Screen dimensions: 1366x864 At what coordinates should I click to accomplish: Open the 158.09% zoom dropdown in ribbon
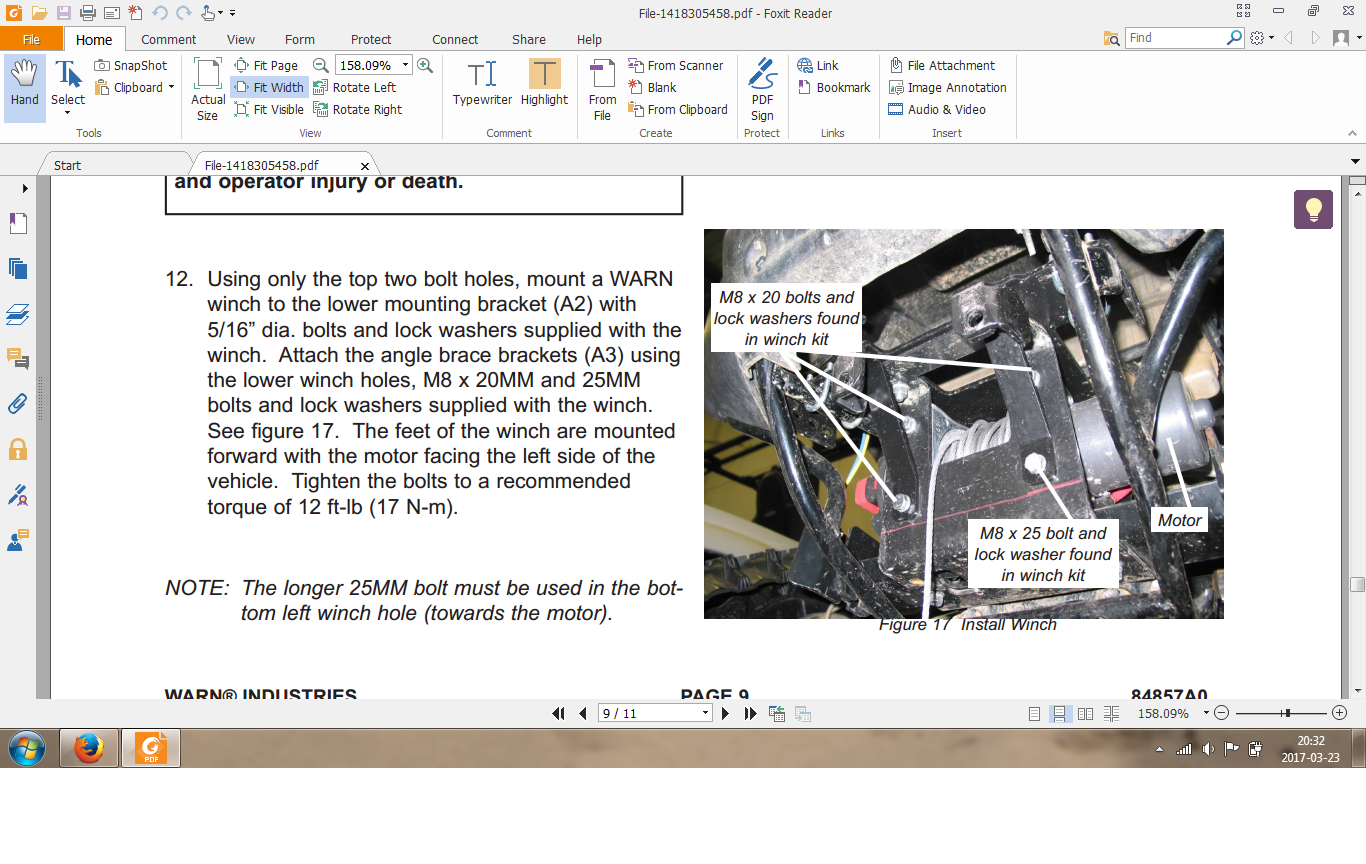click(405, 65)
